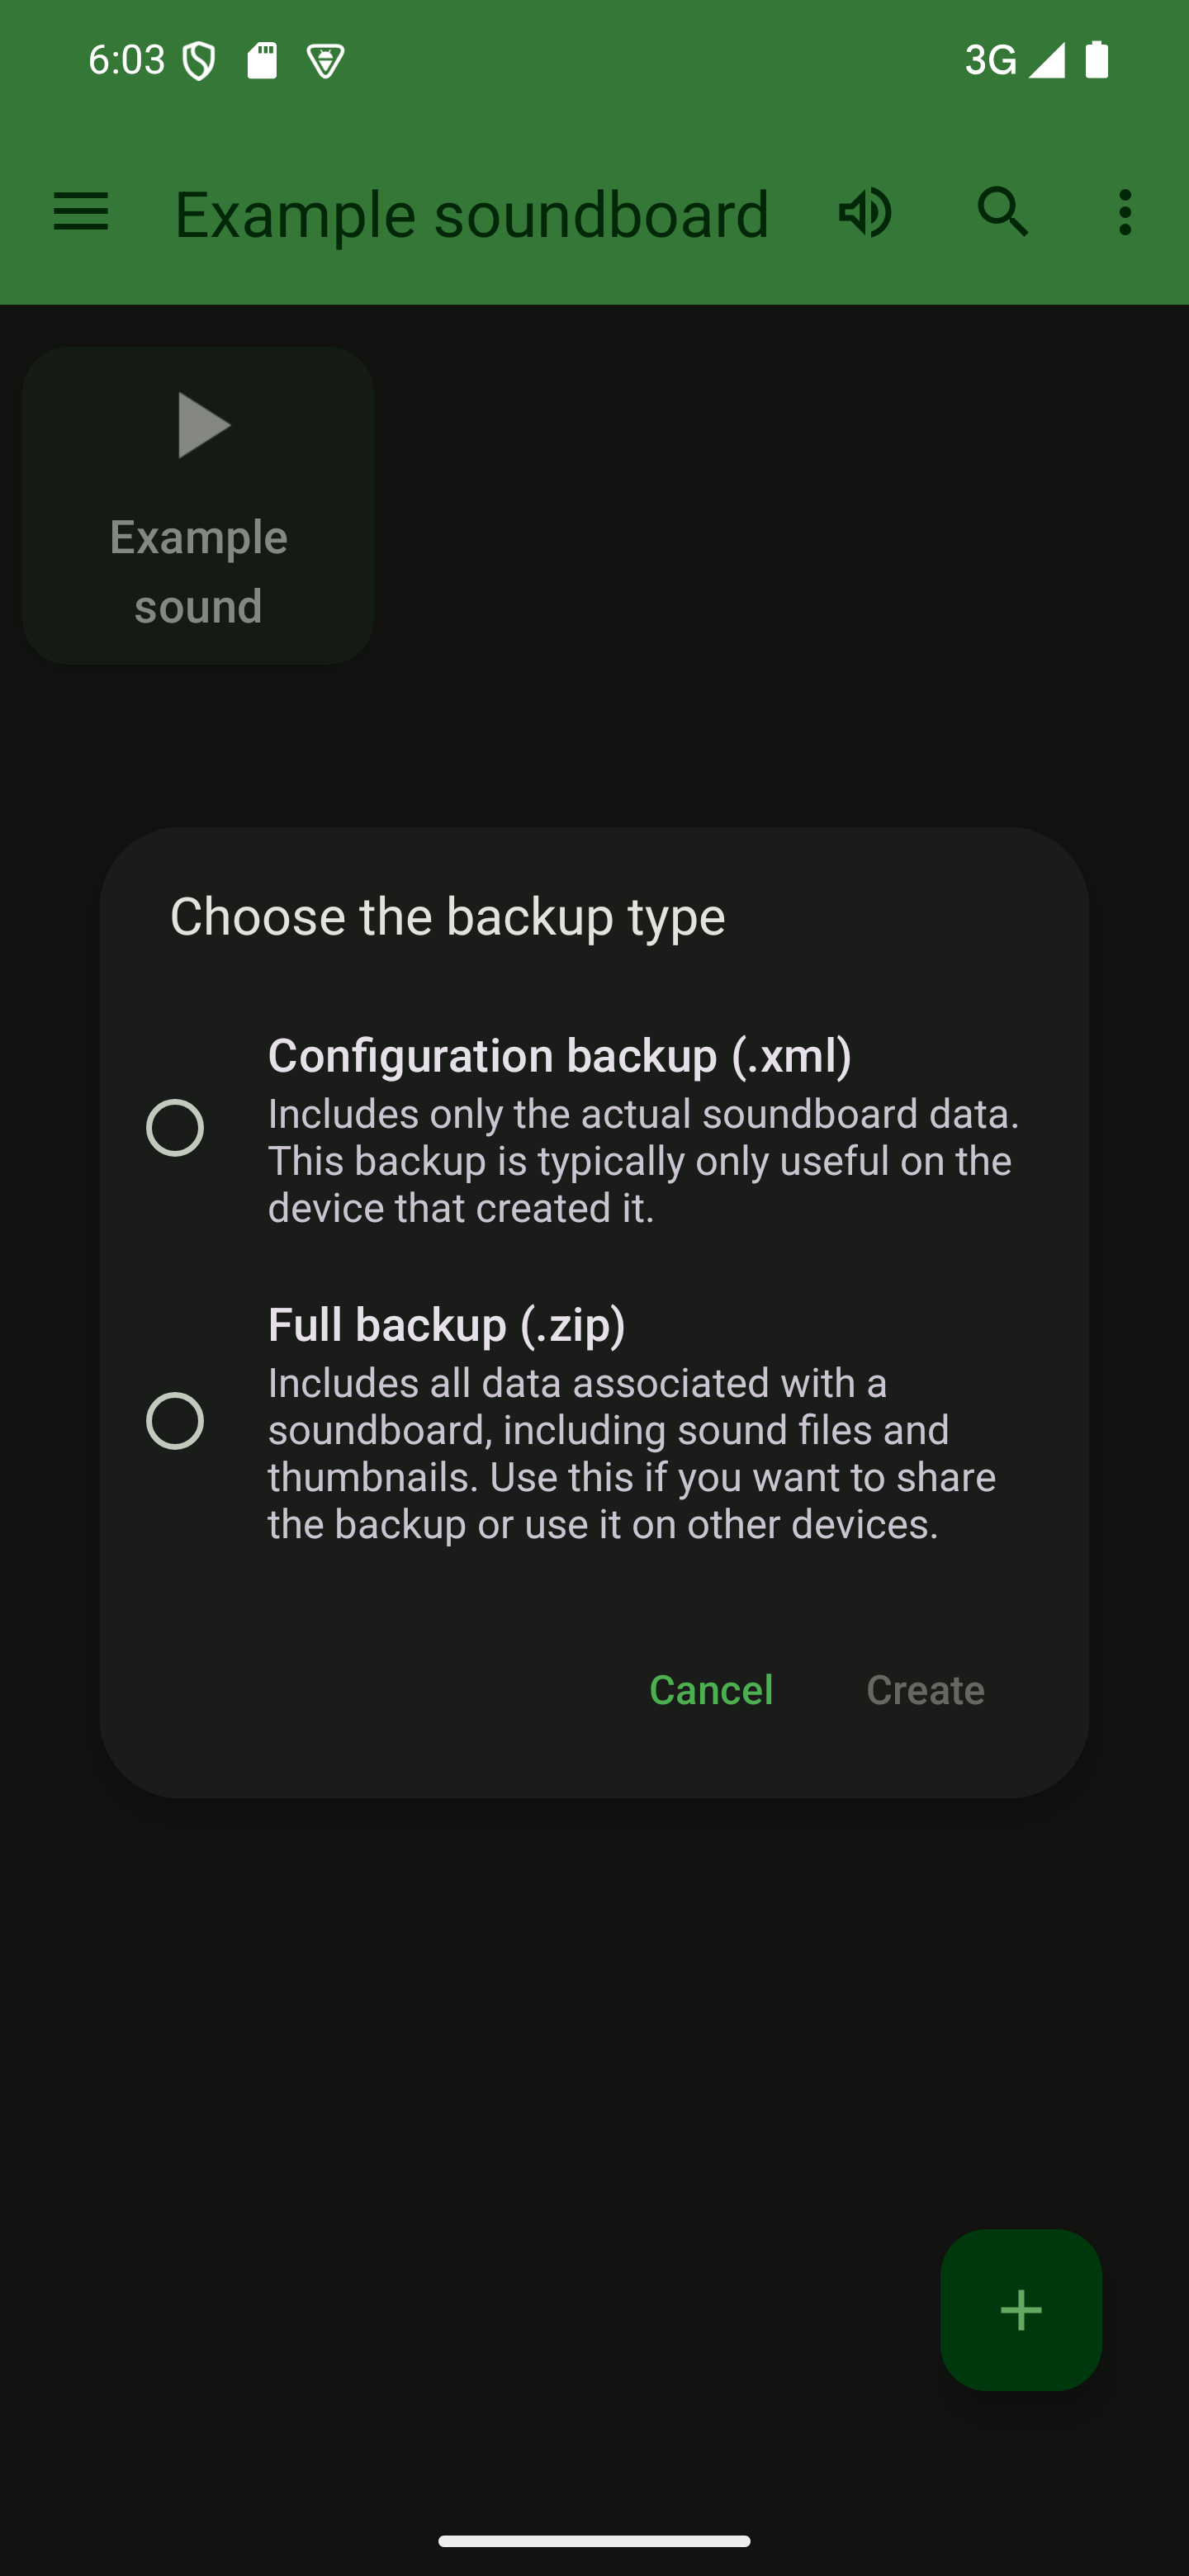
Task: Tap the battery icon in status bar
Action: [1097, 60]
